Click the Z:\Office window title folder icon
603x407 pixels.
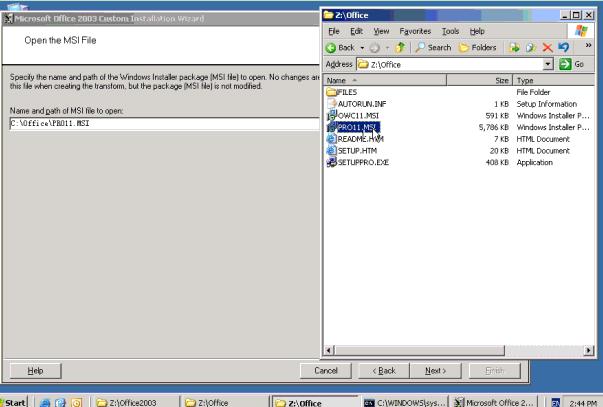point(328,15)
